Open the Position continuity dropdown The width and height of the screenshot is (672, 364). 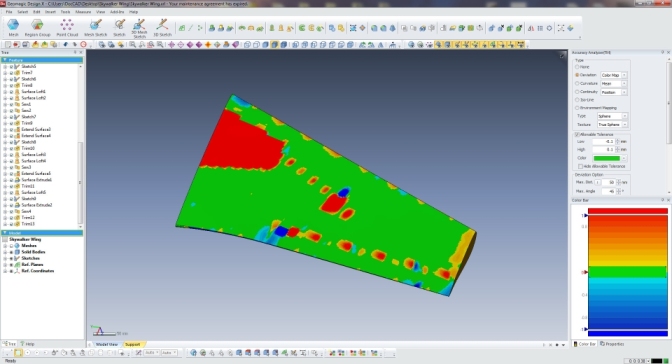coord(614,92)
